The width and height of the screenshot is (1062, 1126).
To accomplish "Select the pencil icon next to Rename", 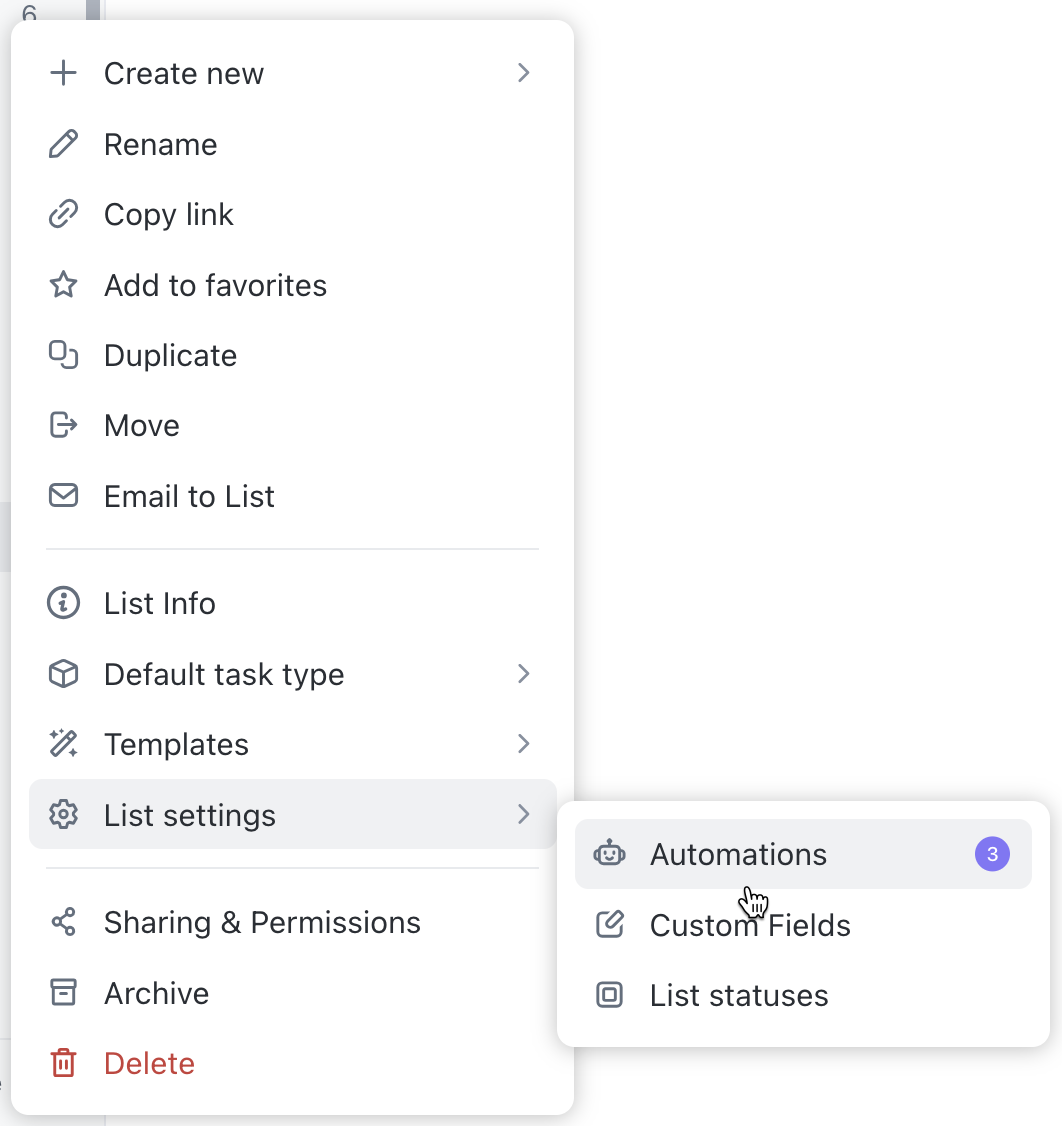I will (63, 143).
